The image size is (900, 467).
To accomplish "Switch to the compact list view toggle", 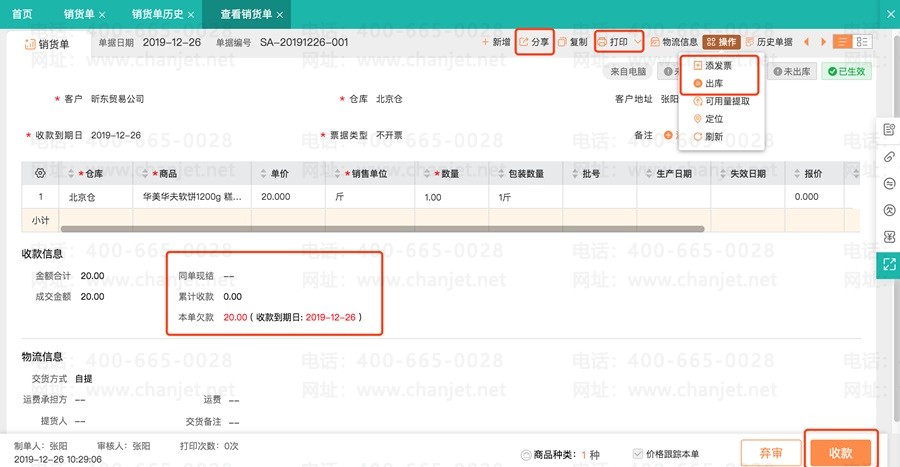I will coord(842,42).
